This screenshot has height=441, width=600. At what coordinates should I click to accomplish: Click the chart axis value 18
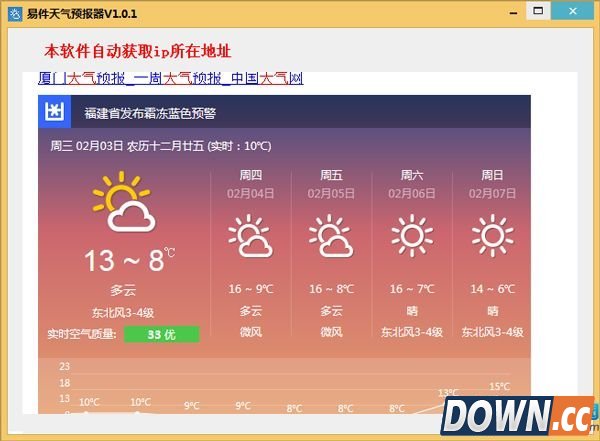click(65, 383)
